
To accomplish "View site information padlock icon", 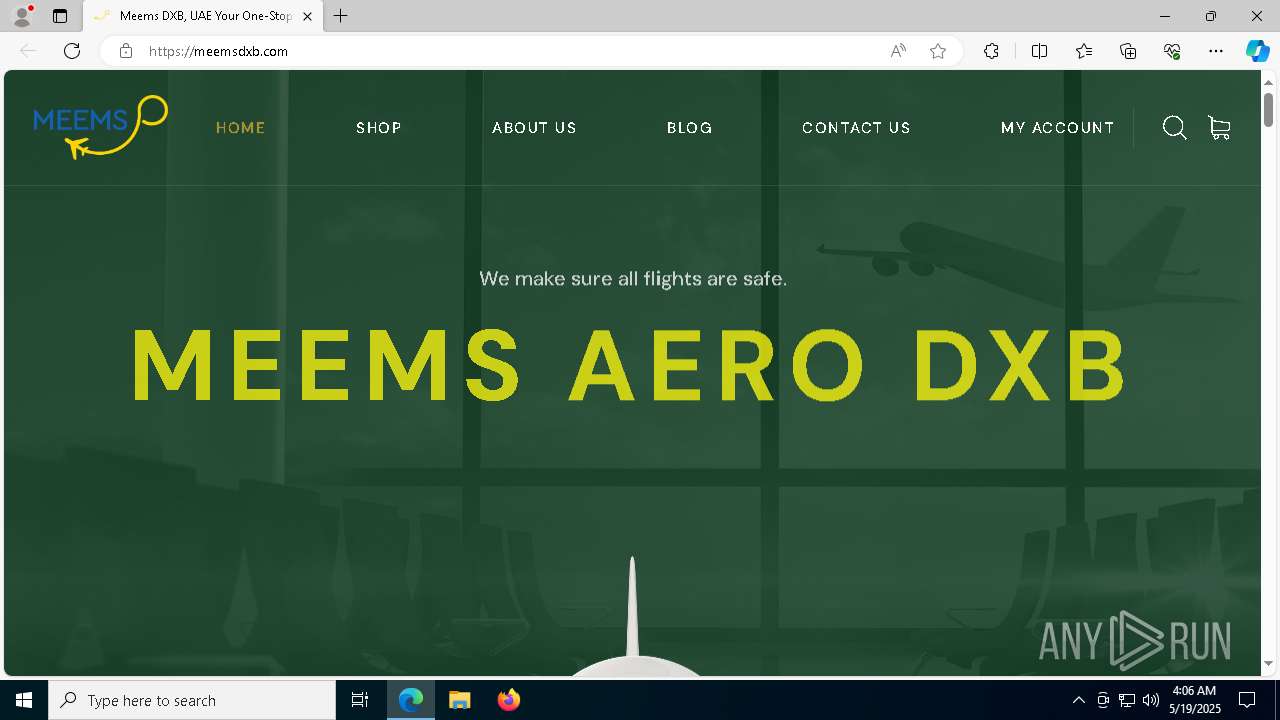I will tap(126, 51).
